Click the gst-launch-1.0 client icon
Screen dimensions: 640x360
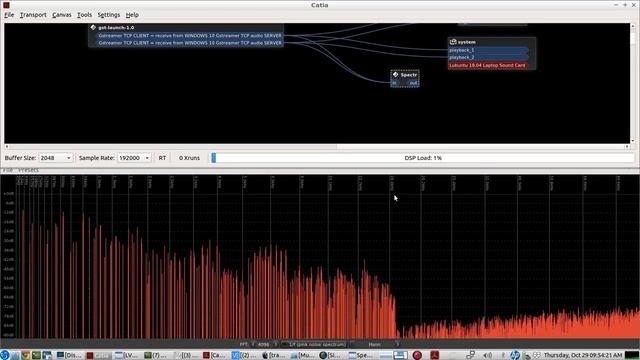(x=93, y=27)
